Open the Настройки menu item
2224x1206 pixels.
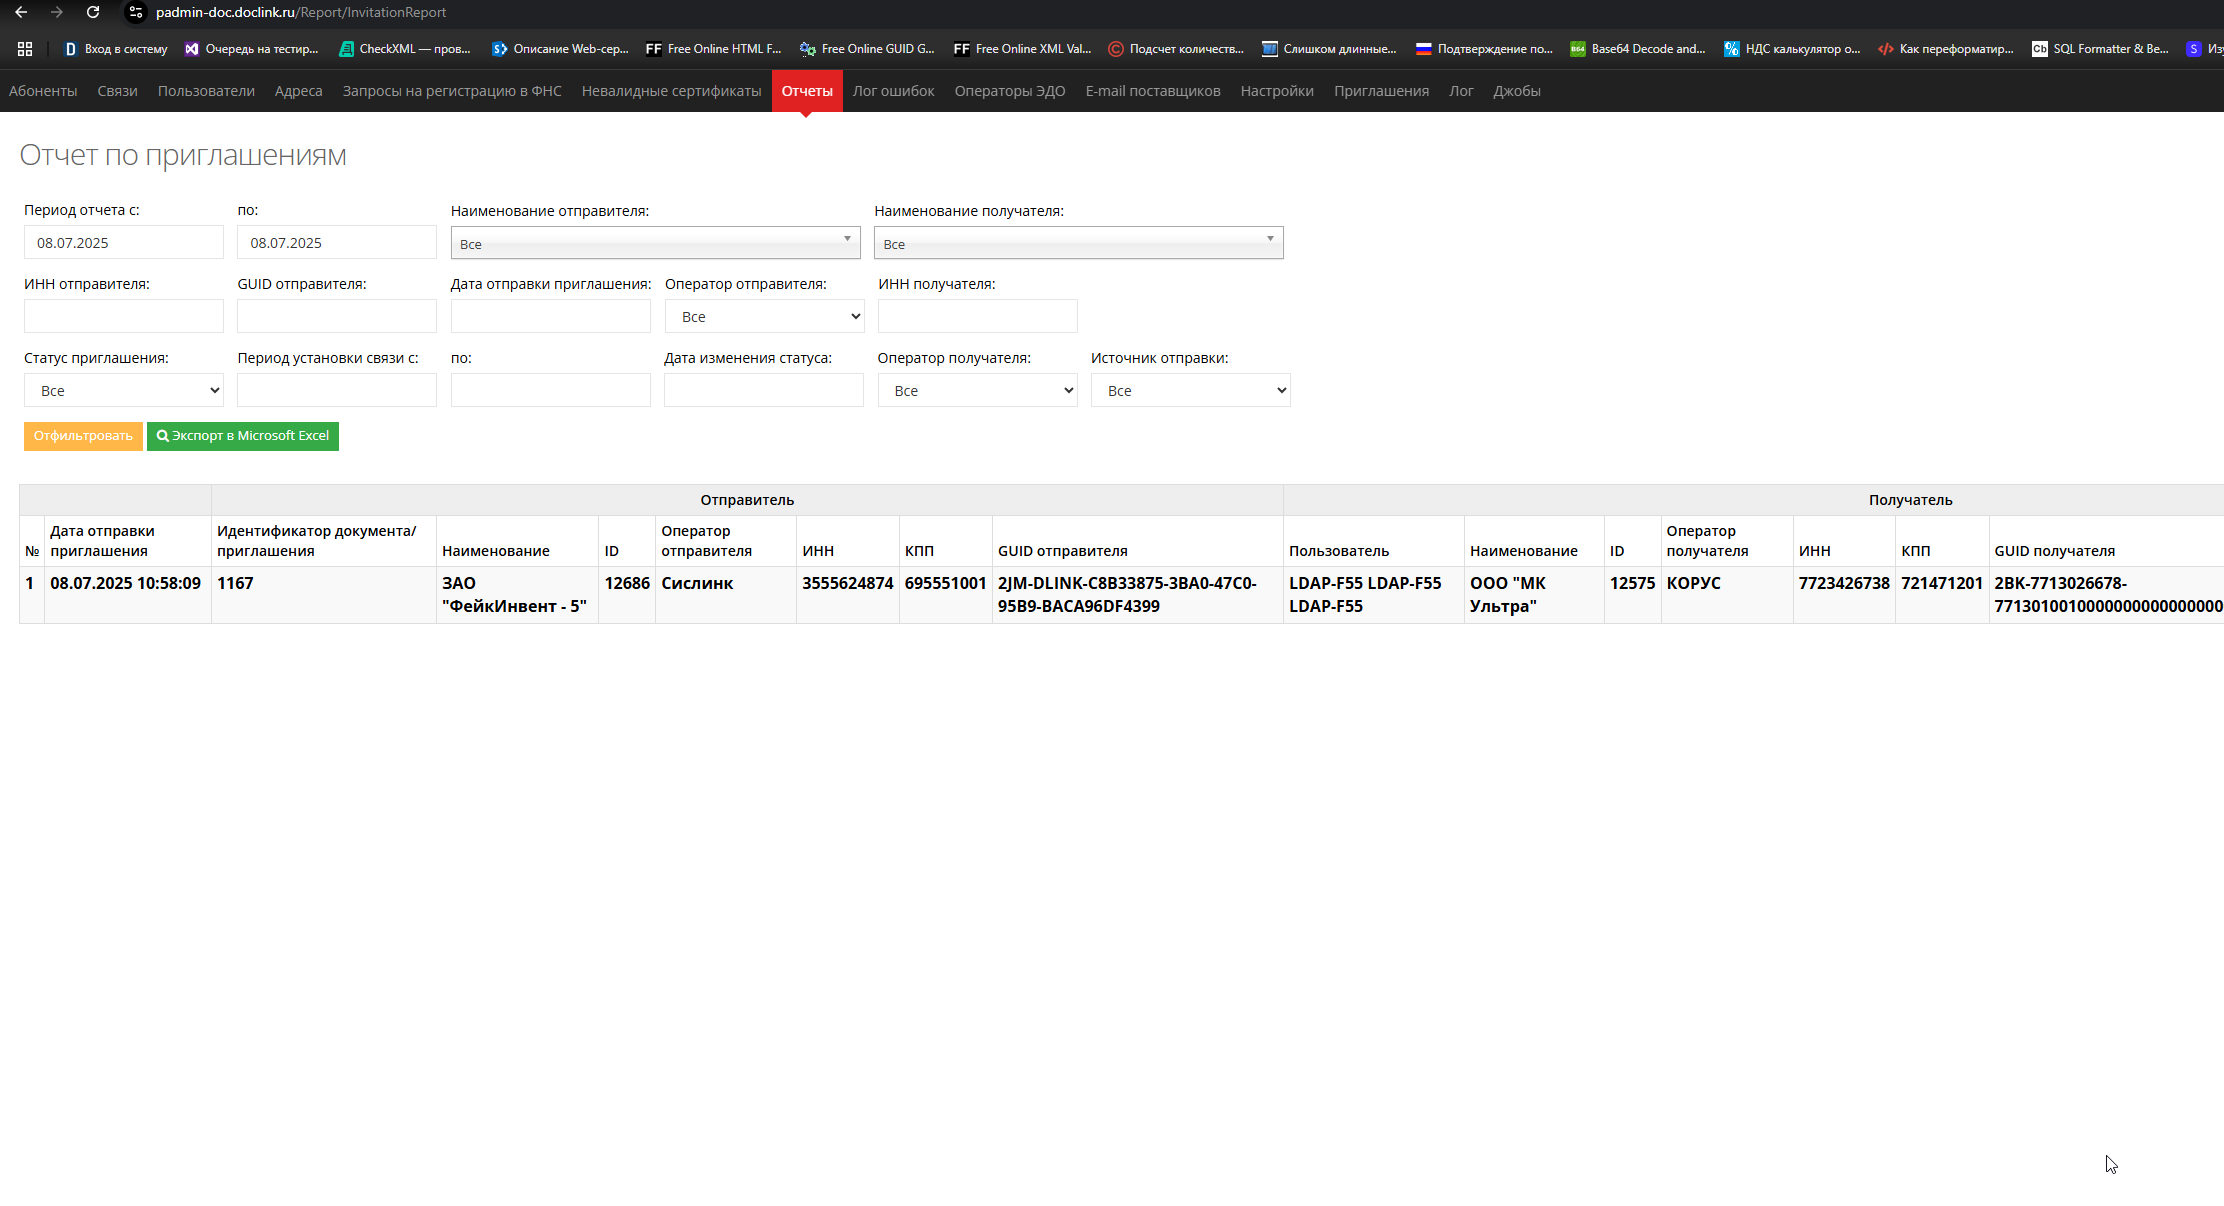[1277, 91]
